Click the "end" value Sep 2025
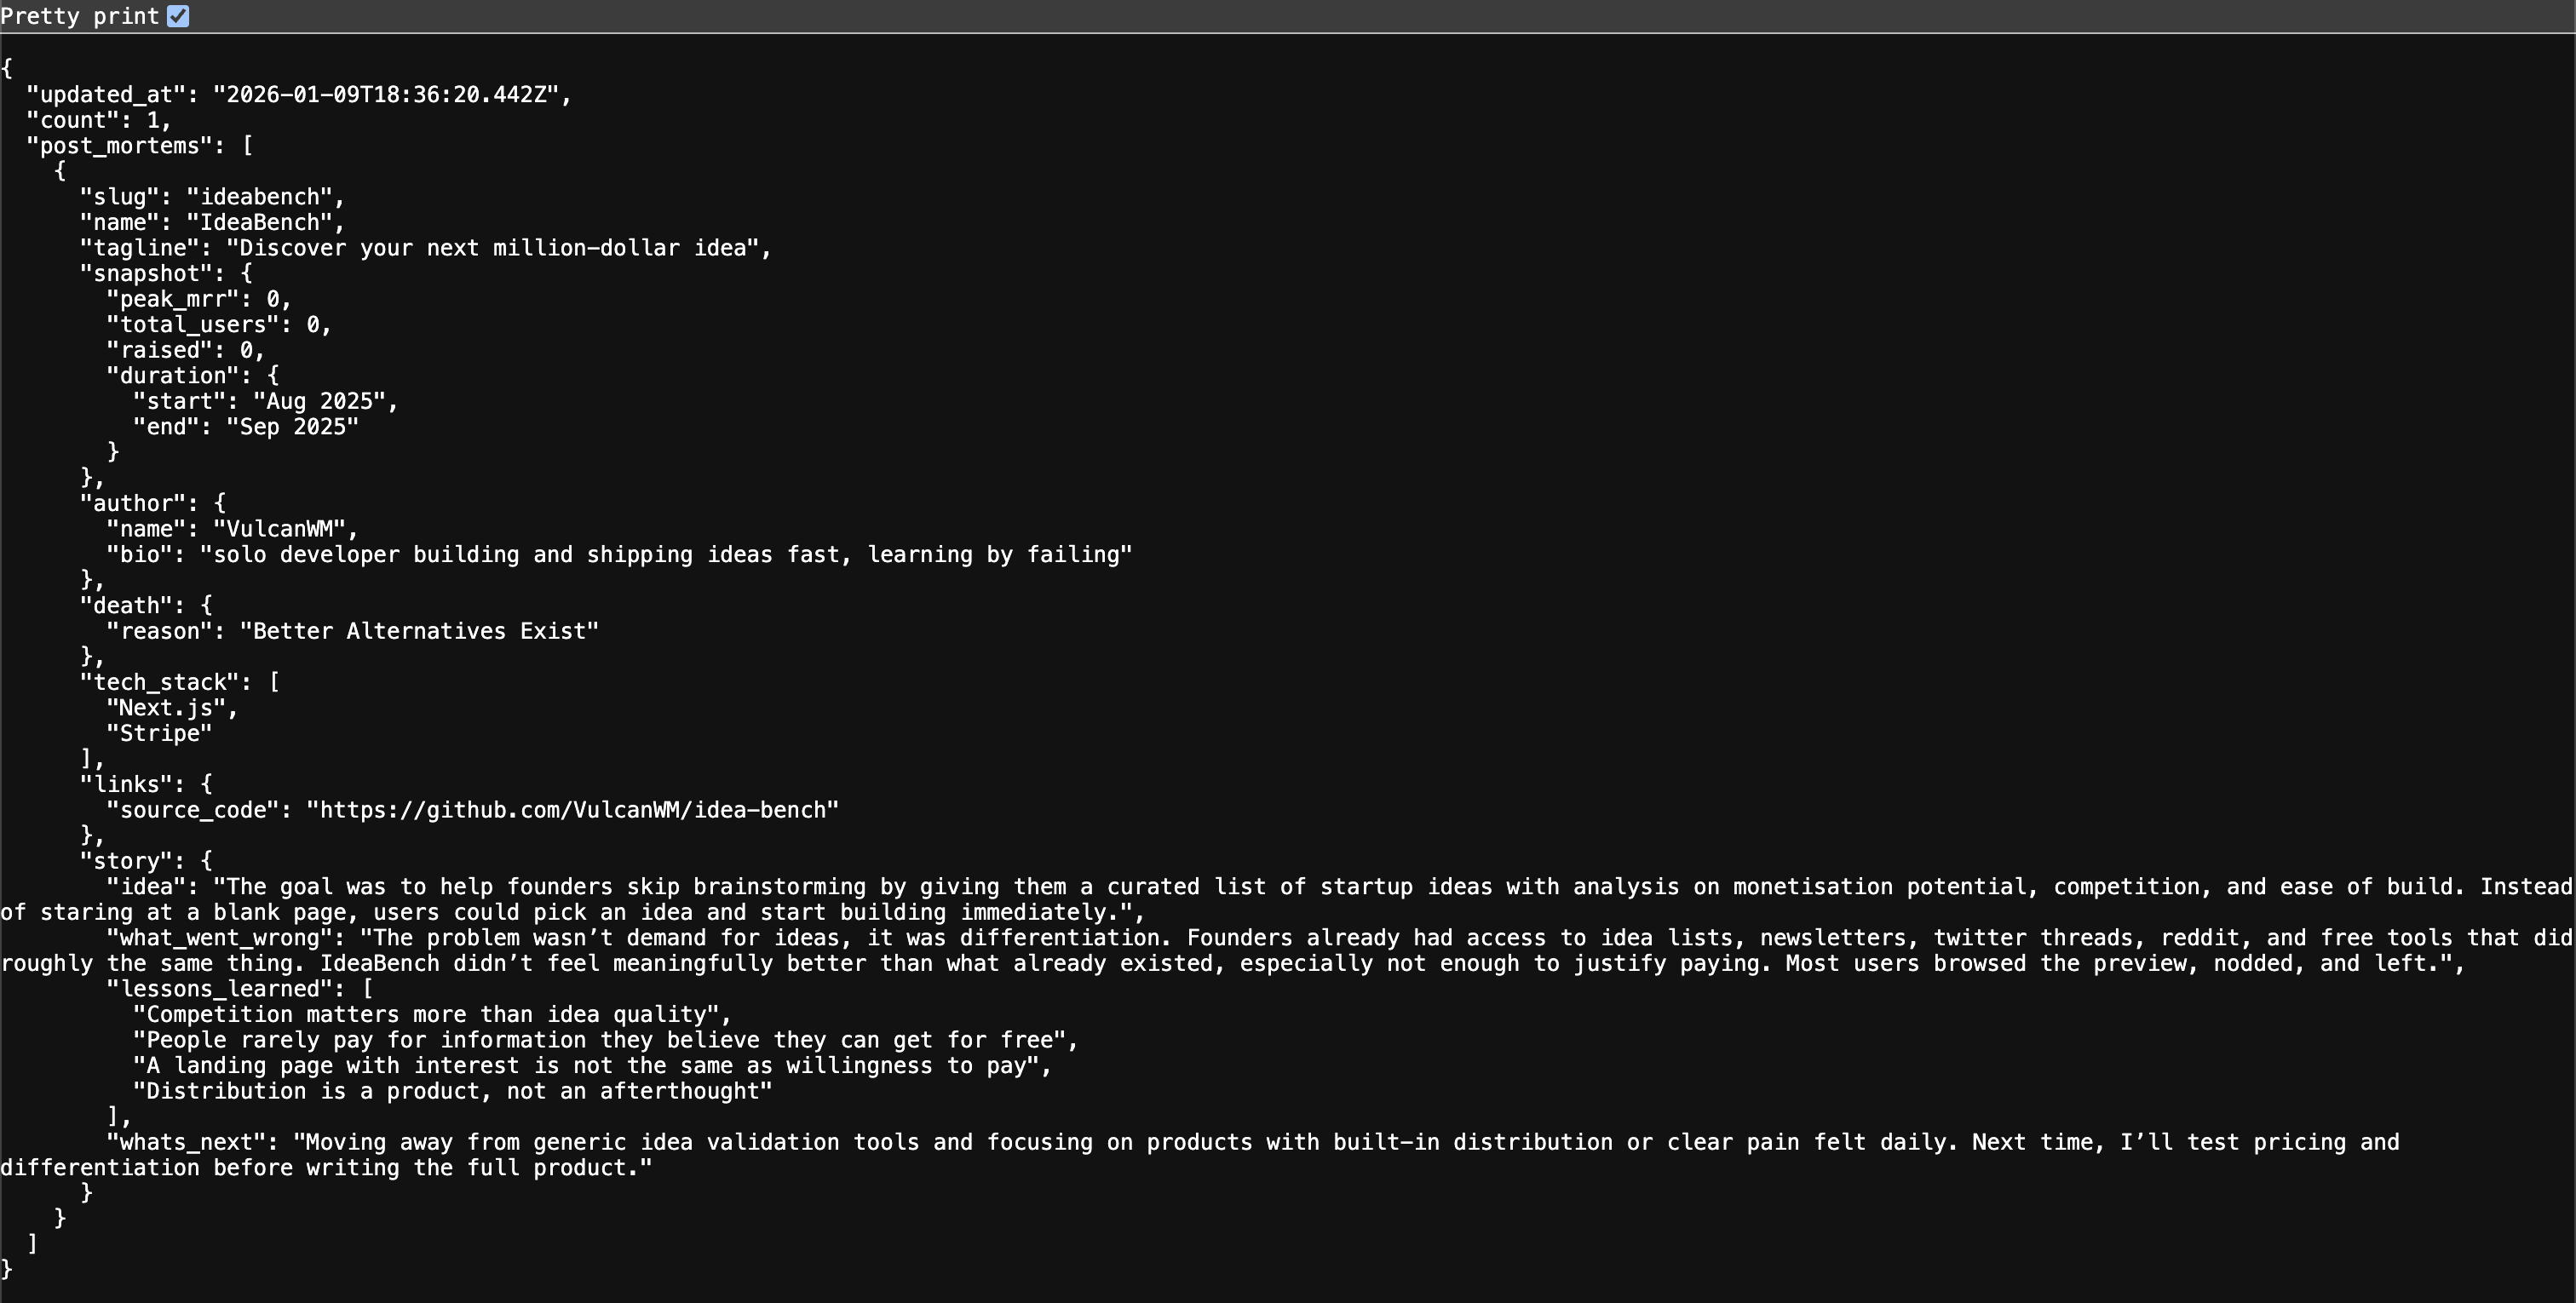Screen dimensions: 2576x1303 click(292, 427)
